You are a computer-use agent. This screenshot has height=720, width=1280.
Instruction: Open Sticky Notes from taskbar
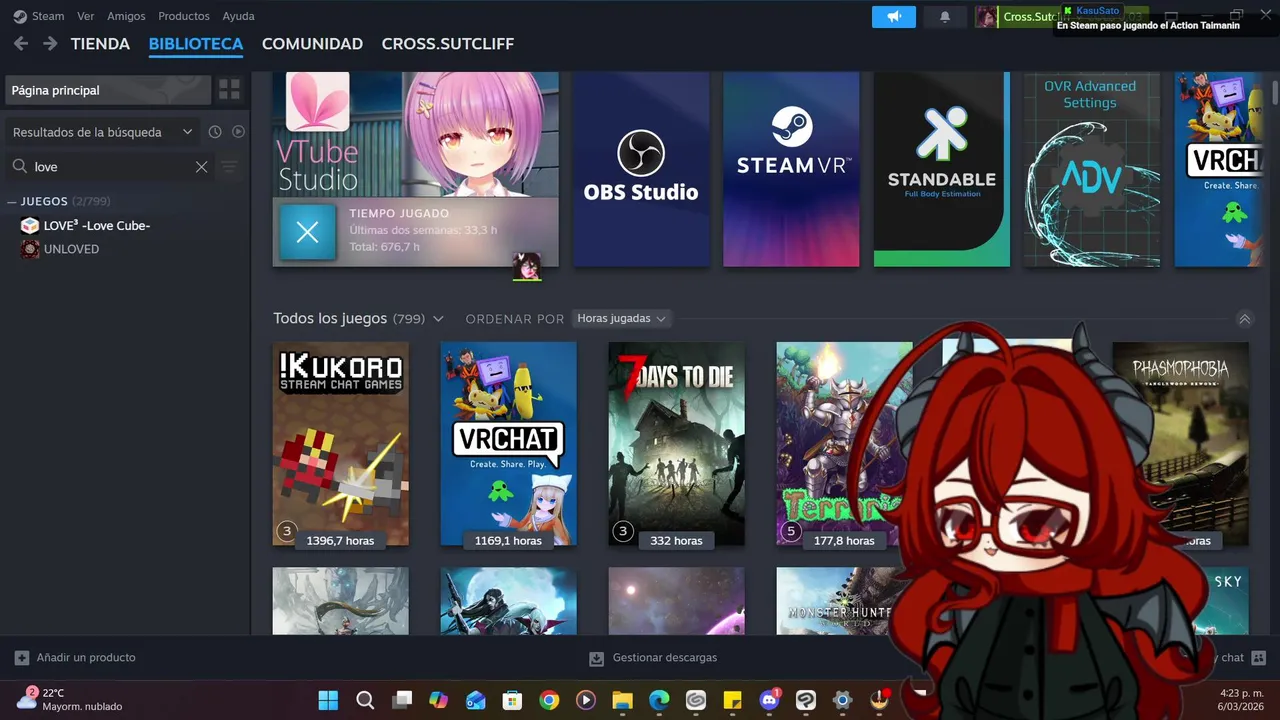732,700
